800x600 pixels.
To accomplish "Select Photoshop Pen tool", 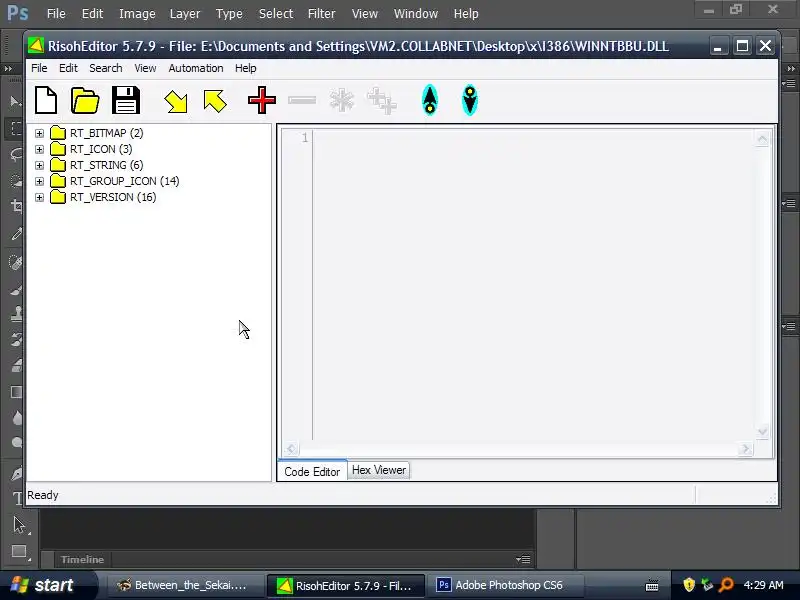I will 16,473.
